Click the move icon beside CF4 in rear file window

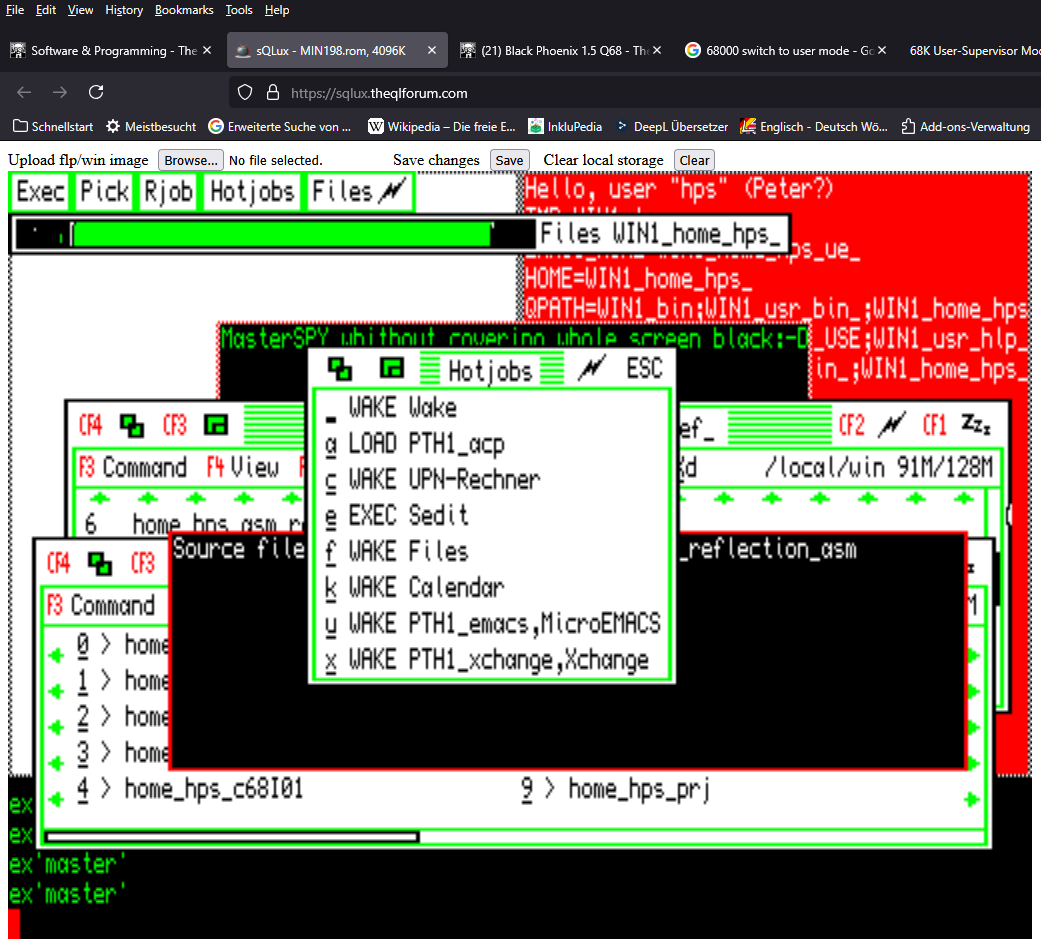click(x=131, y=425)
